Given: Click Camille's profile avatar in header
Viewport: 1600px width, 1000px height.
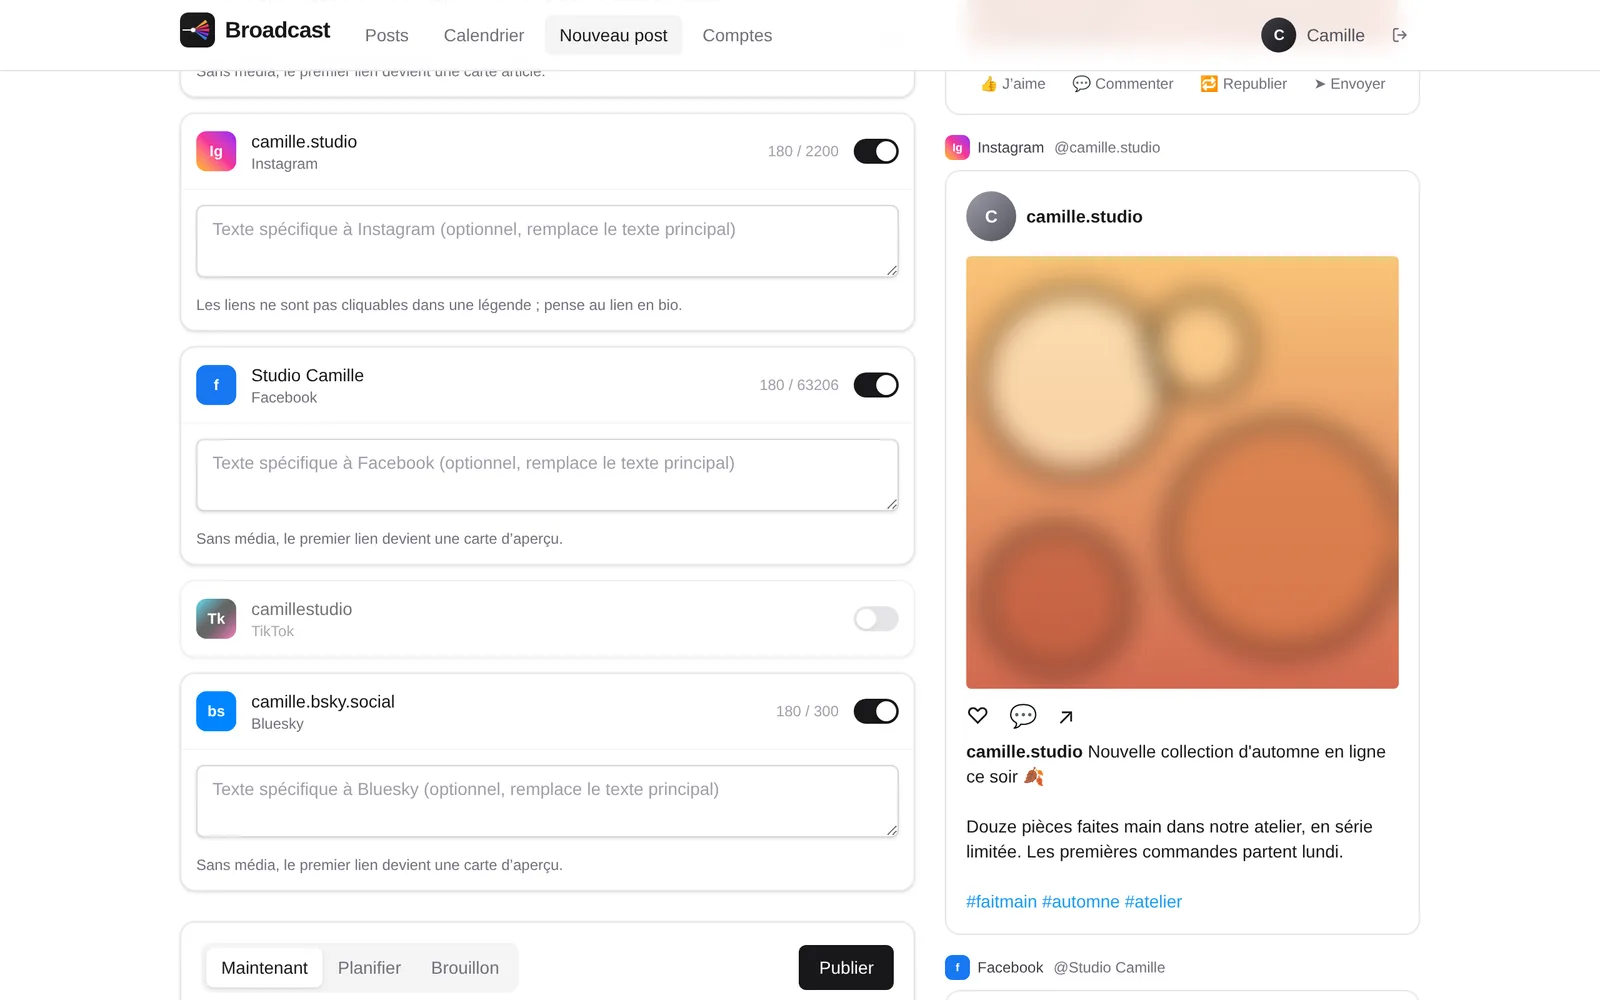Looking at the screenshot, I should coord(1278,35).
